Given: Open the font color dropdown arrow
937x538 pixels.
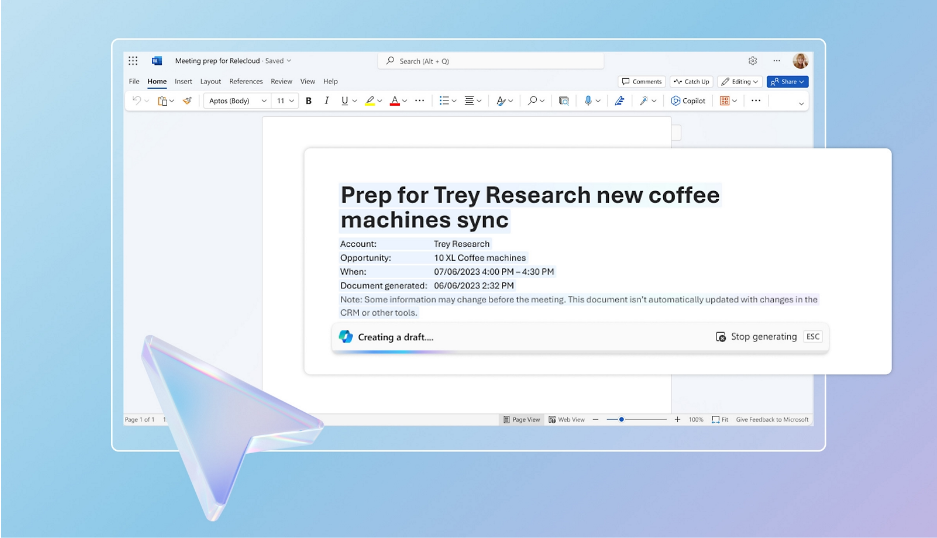Looking at the screenshot, I should (405, 101).
